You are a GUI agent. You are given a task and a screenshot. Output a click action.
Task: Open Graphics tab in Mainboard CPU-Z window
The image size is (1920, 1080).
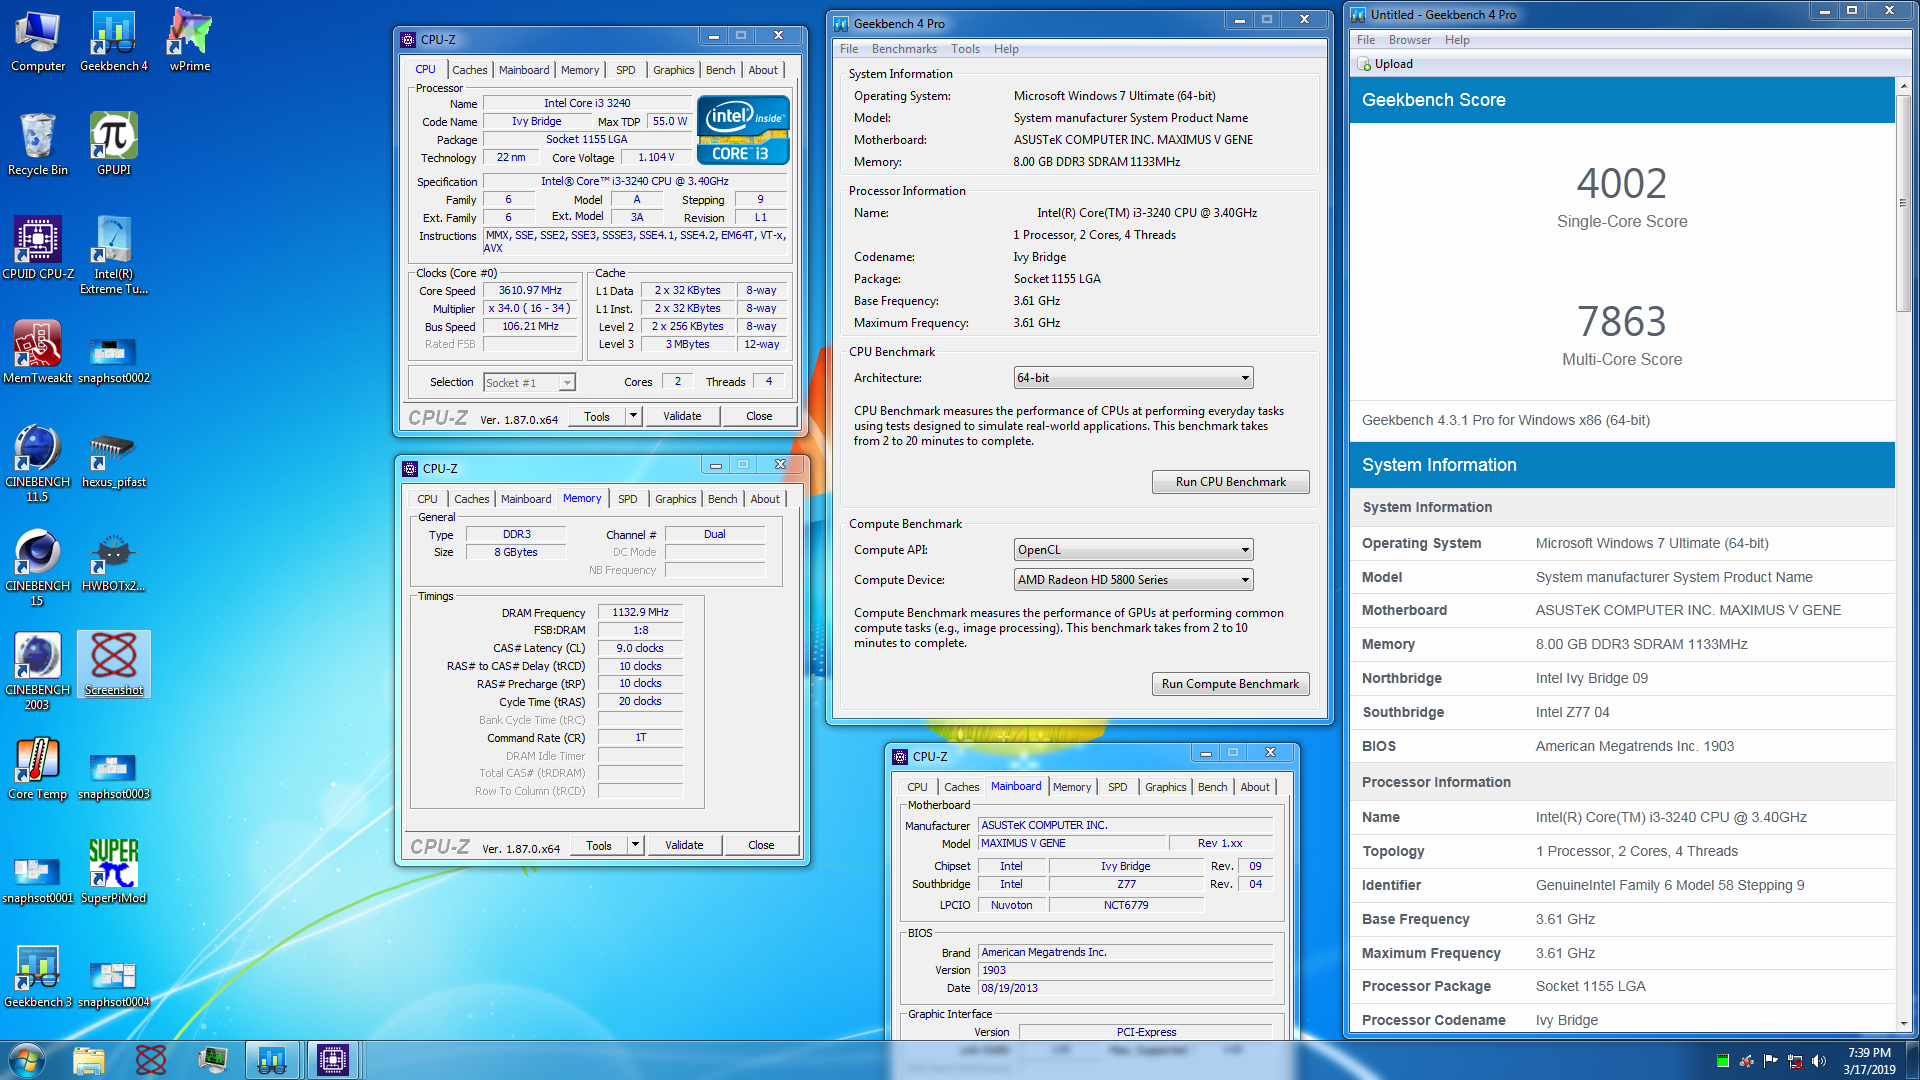[1165, 787]
